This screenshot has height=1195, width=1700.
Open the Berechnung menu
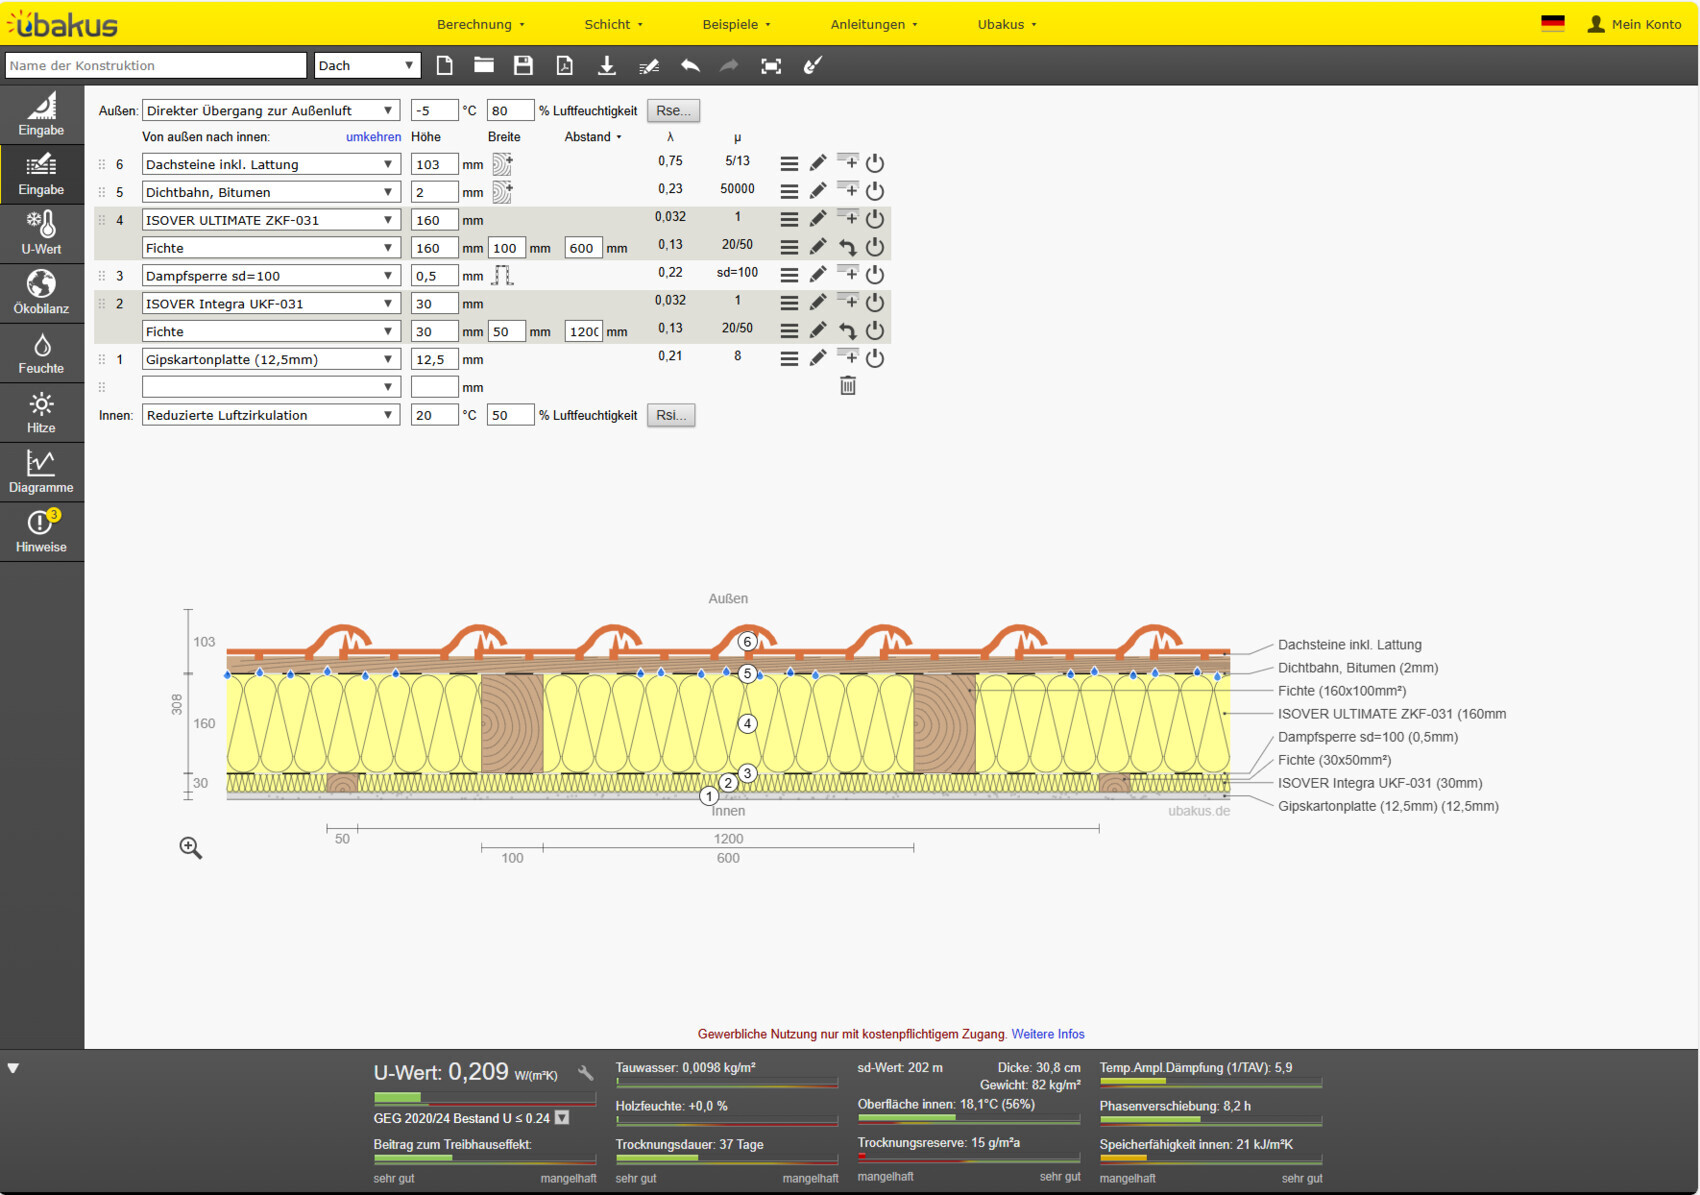pos(480,24)
